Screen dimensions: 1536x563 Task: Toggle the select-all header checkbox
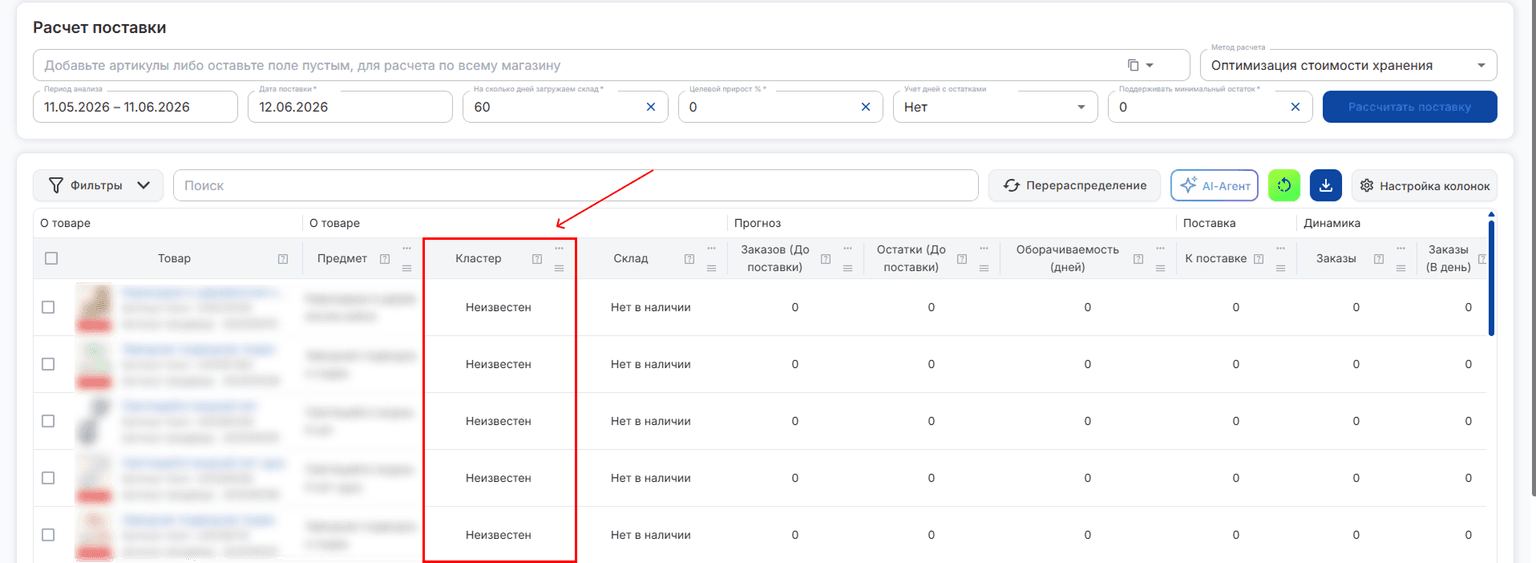[x=51, y=258]
